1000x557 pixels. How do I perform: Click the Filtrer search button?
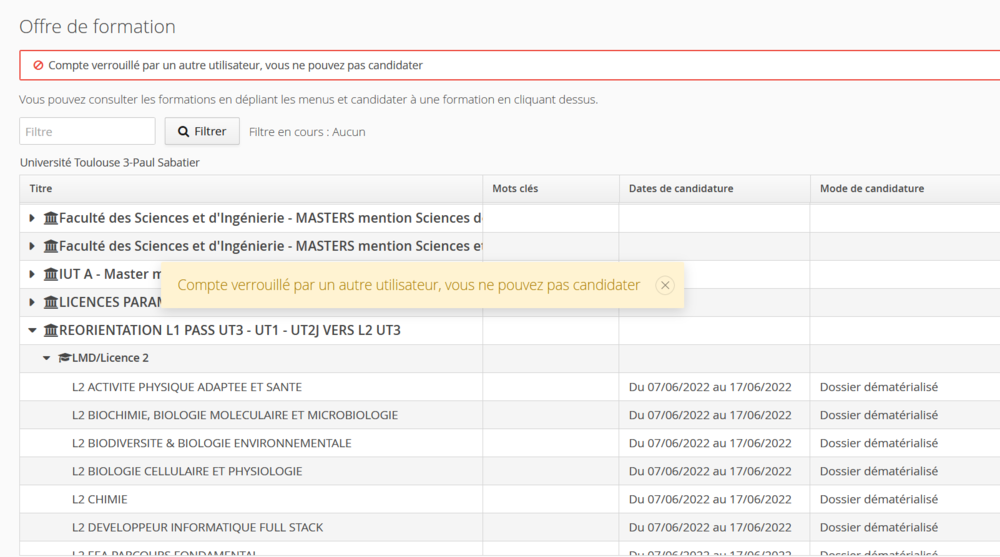pyautogui.click(x=202, y=131)
